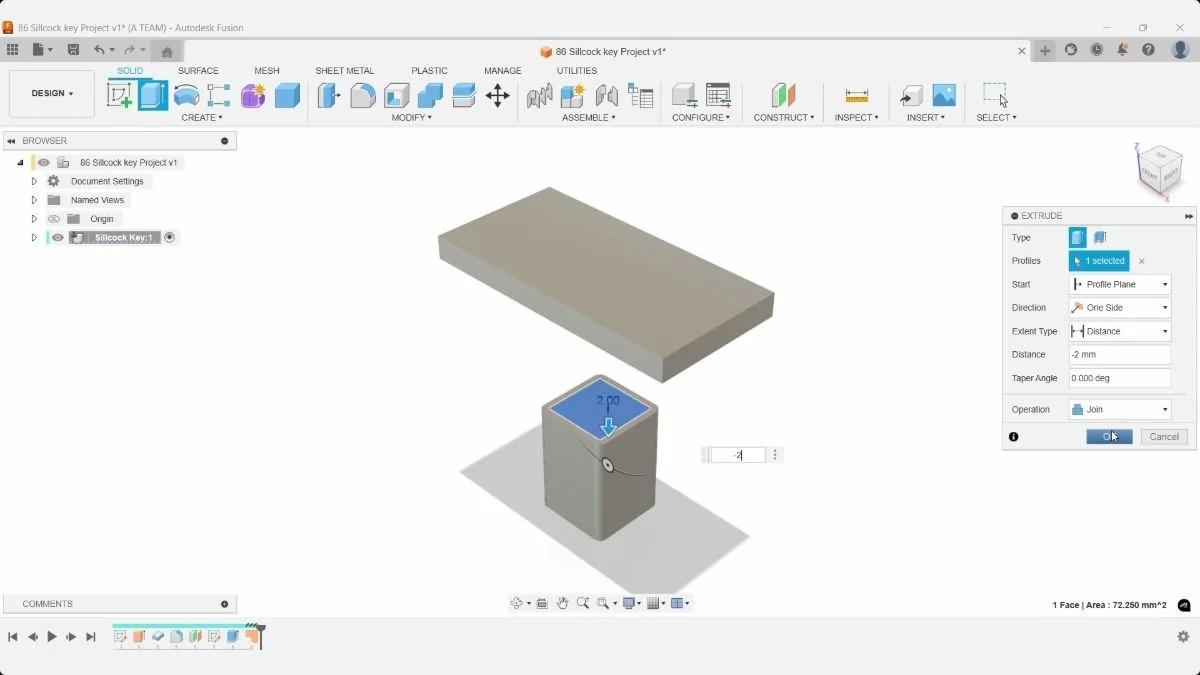Select the Offset Face tool
The width and height of the screenshot is (1200, 675).
coord(464,95)
